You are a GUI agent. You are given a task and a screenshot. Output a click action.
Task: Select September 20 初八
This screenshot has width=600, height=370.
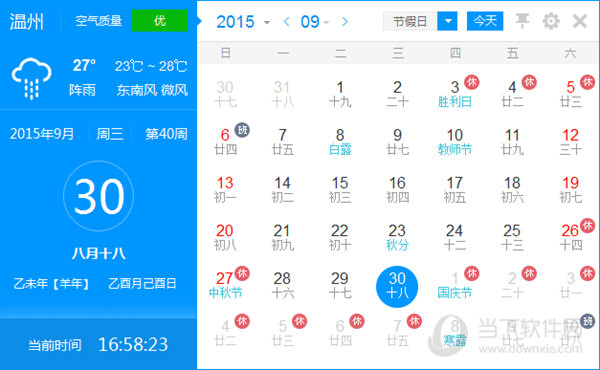click(225, 238)
